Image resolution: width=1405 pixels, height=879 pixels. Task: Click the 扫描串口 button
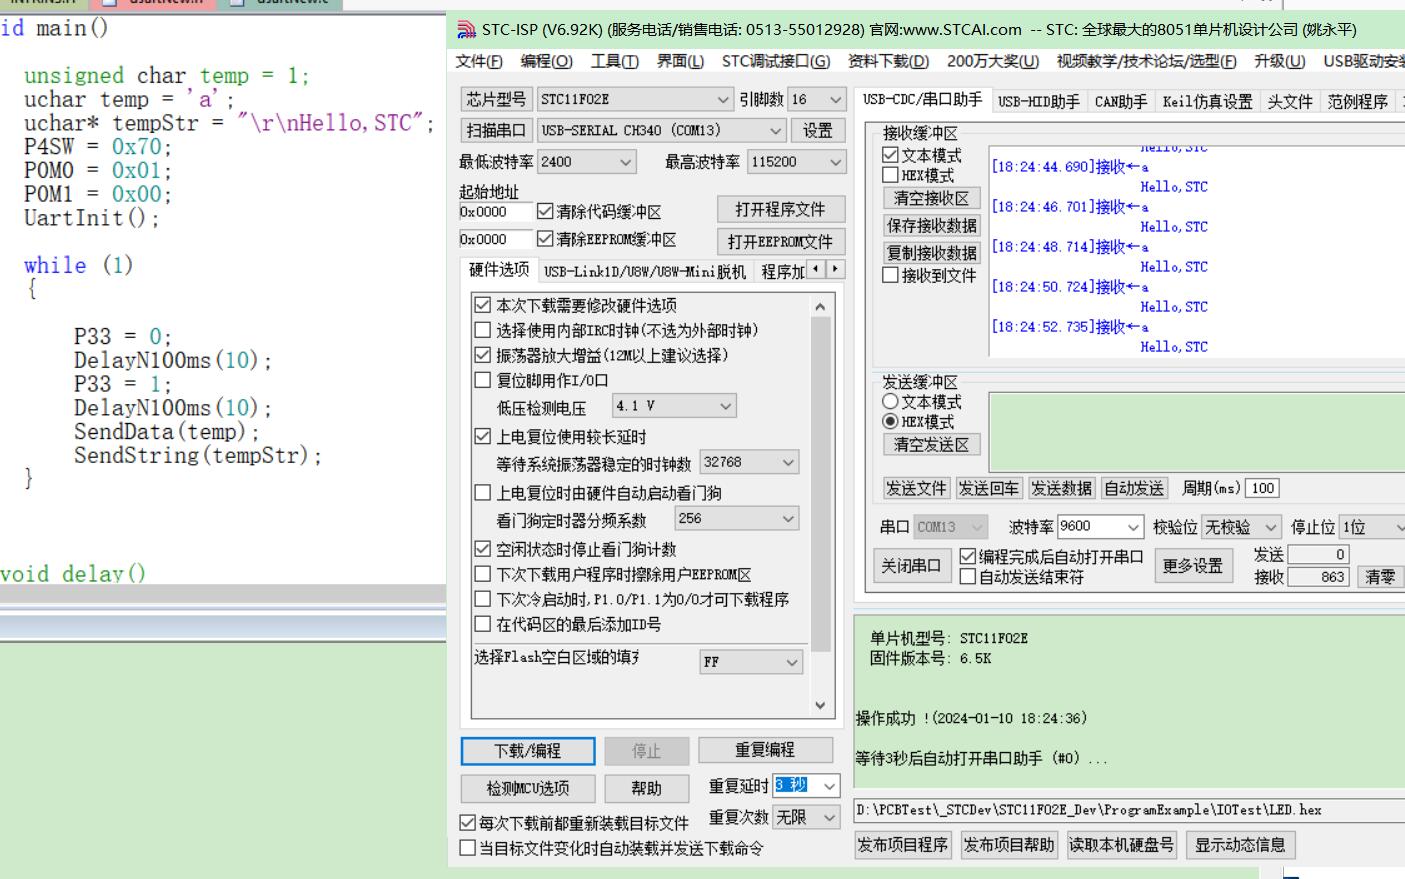click(x=495, y=130)
